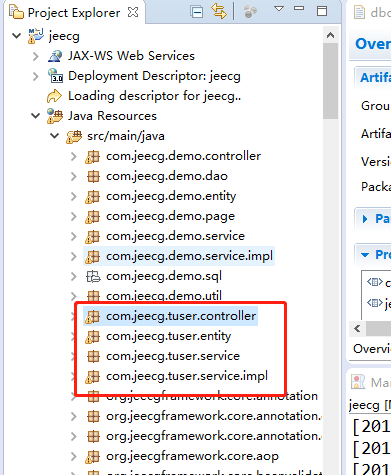This screenshot has width=391, height=475.
Task: Click the Collapse All toolbar icon
Action: [x=197, y=12]
